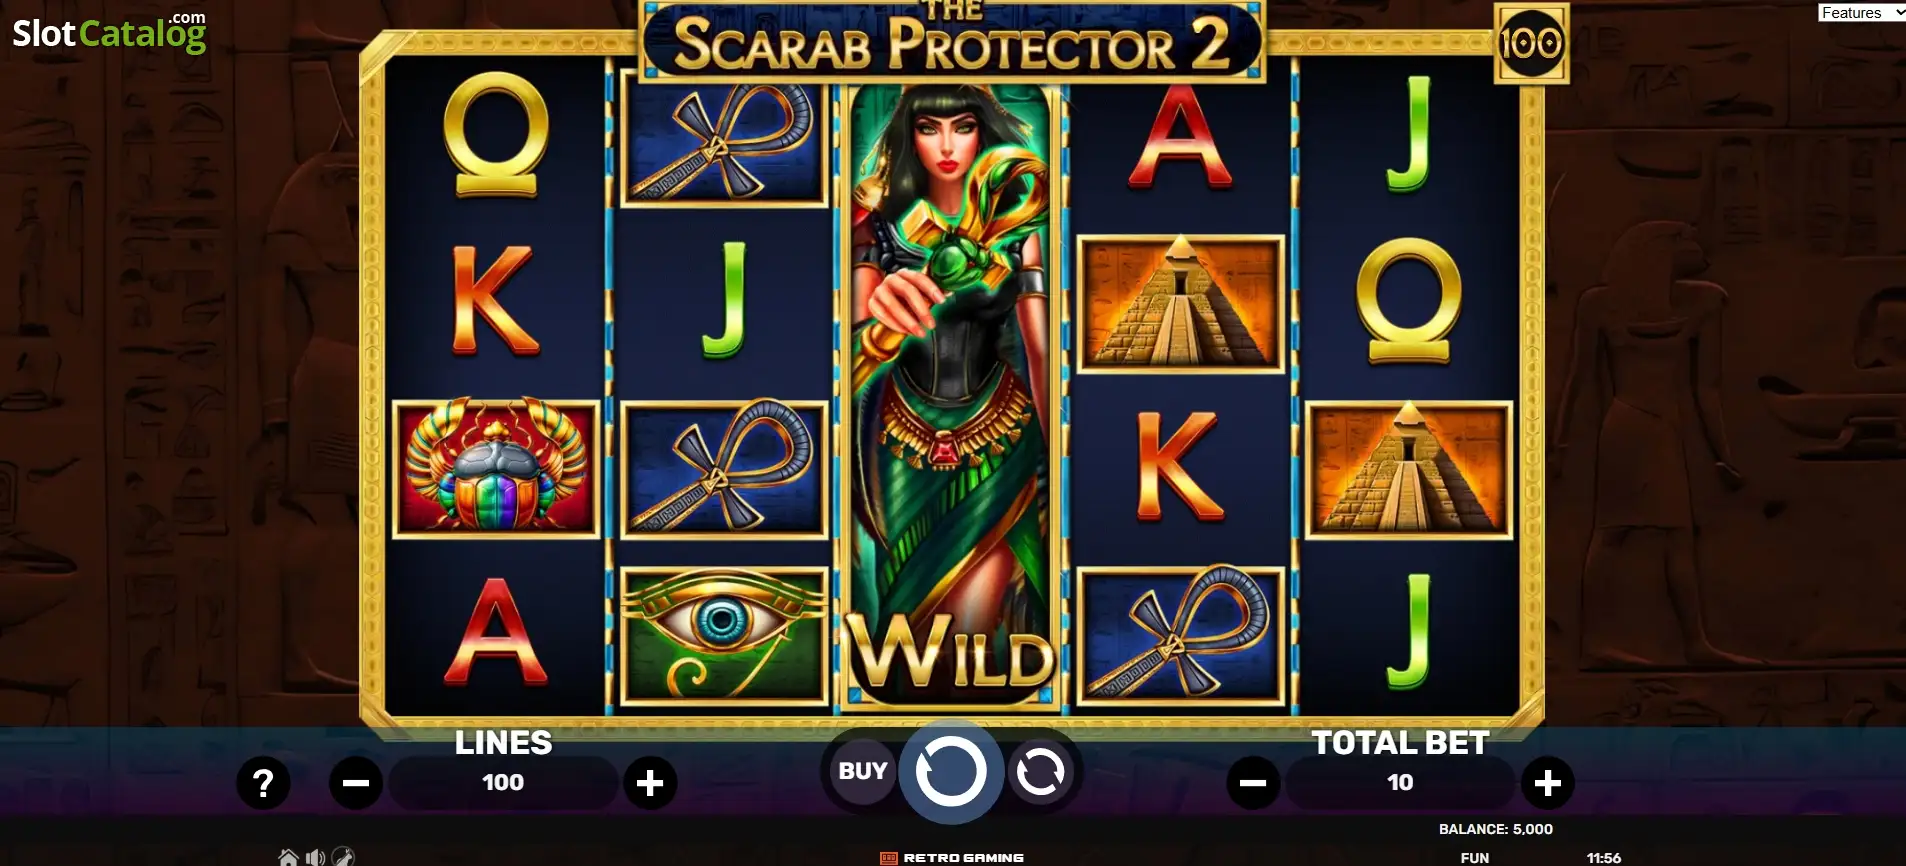The width and height of the screenshot is (1906, 866).
Task: Click the BUY feature button
Action: [862, 771]
